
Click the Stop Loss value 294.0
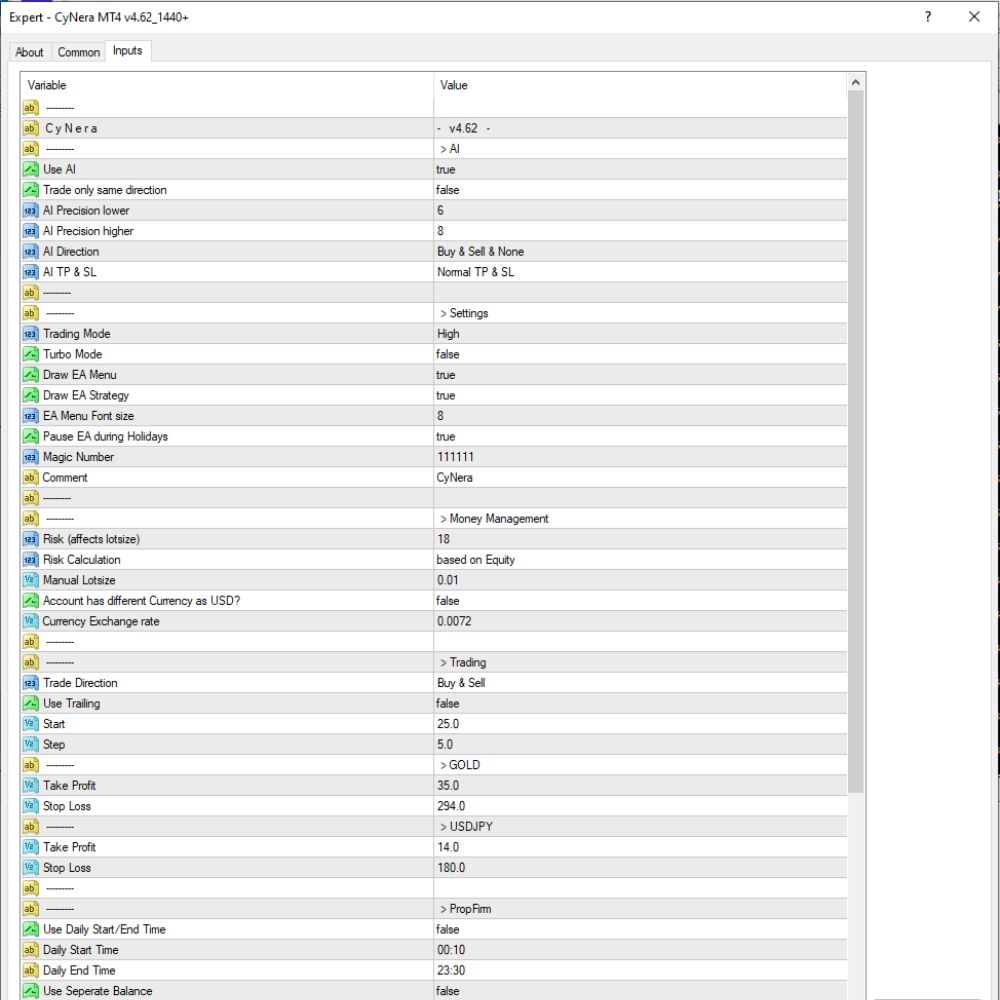640,806
